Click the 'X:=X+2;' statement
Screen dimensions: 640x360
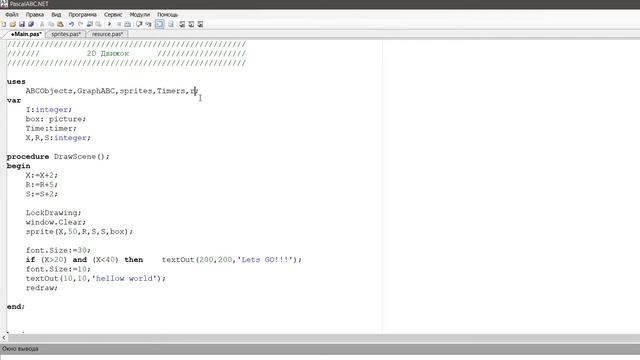[x=42, y=176]
